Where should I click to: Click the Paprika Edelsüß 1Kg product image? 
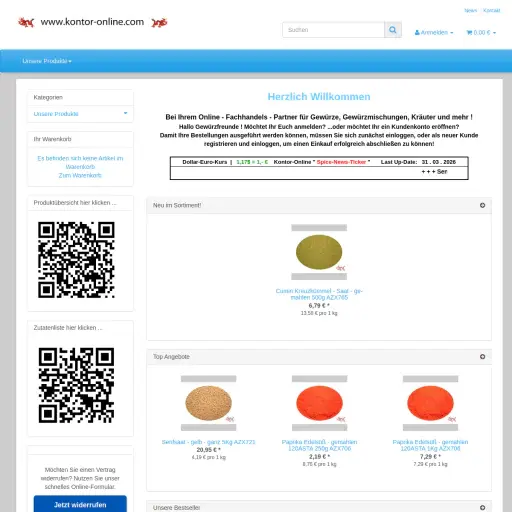(x=430, y=403)
